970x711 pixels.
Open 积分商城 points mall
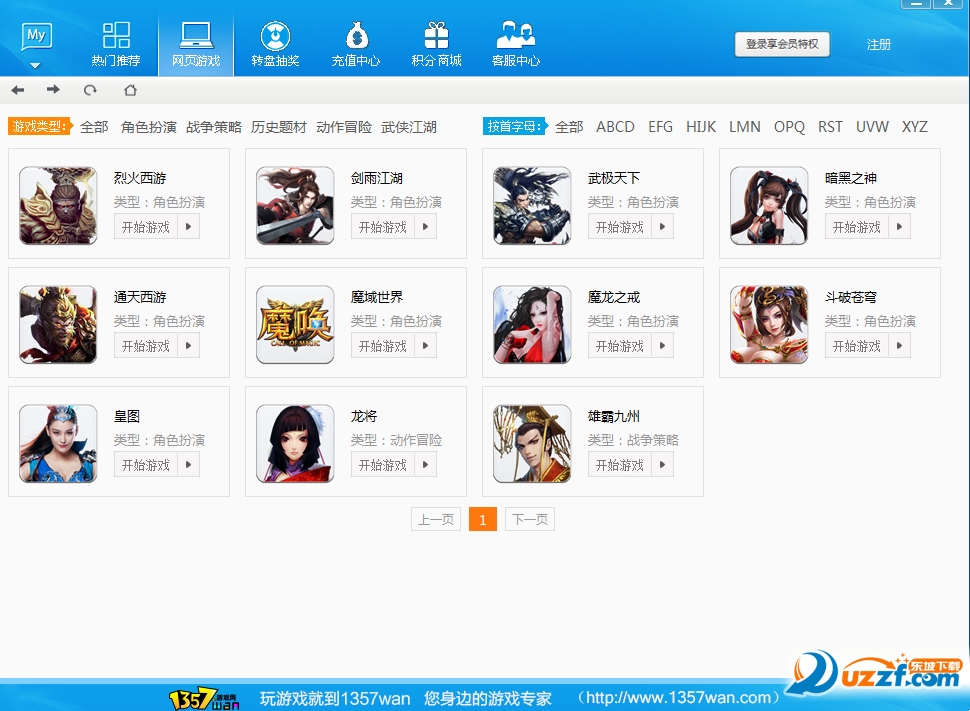click(x=436, y=44)
